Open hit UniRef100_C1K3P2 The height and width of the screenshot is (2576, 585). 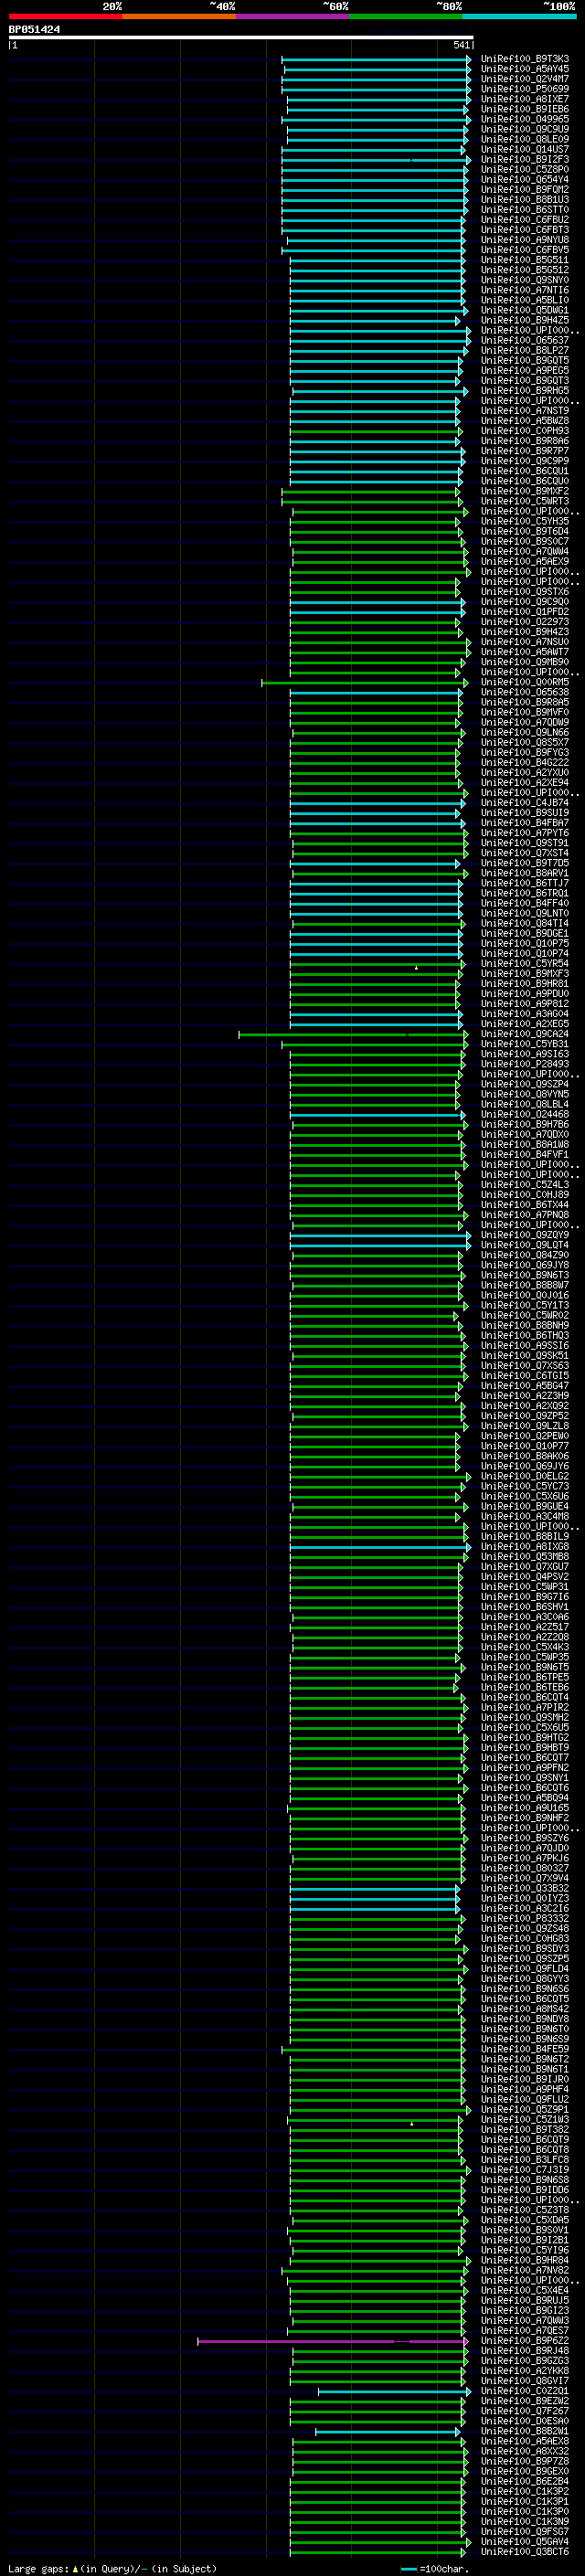[x=525, y=2491]
